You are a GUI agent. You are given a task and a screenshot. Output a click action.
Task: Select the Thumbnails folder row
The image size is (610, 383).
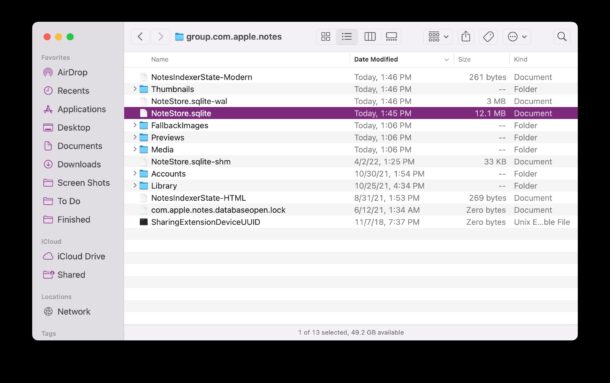point(351,89)
